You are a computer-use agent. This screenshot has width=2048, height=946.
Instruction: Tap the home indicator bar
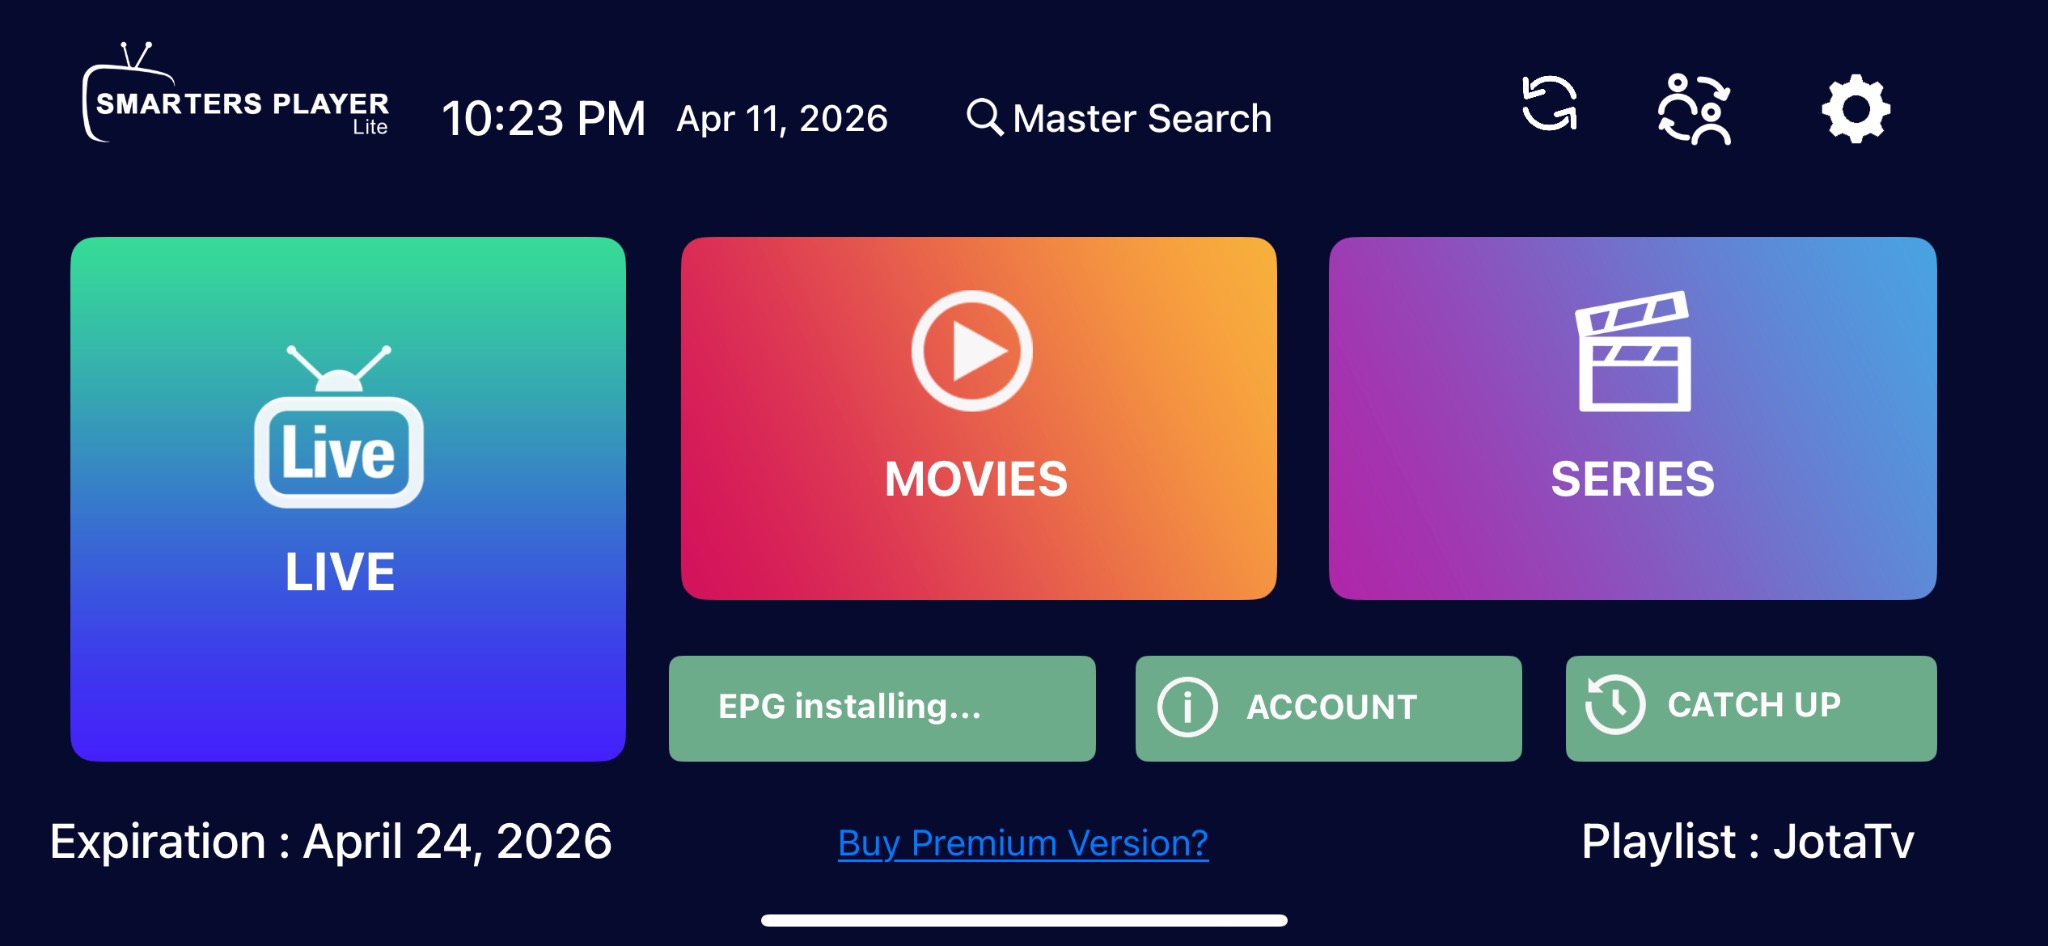click(1024, 920)
